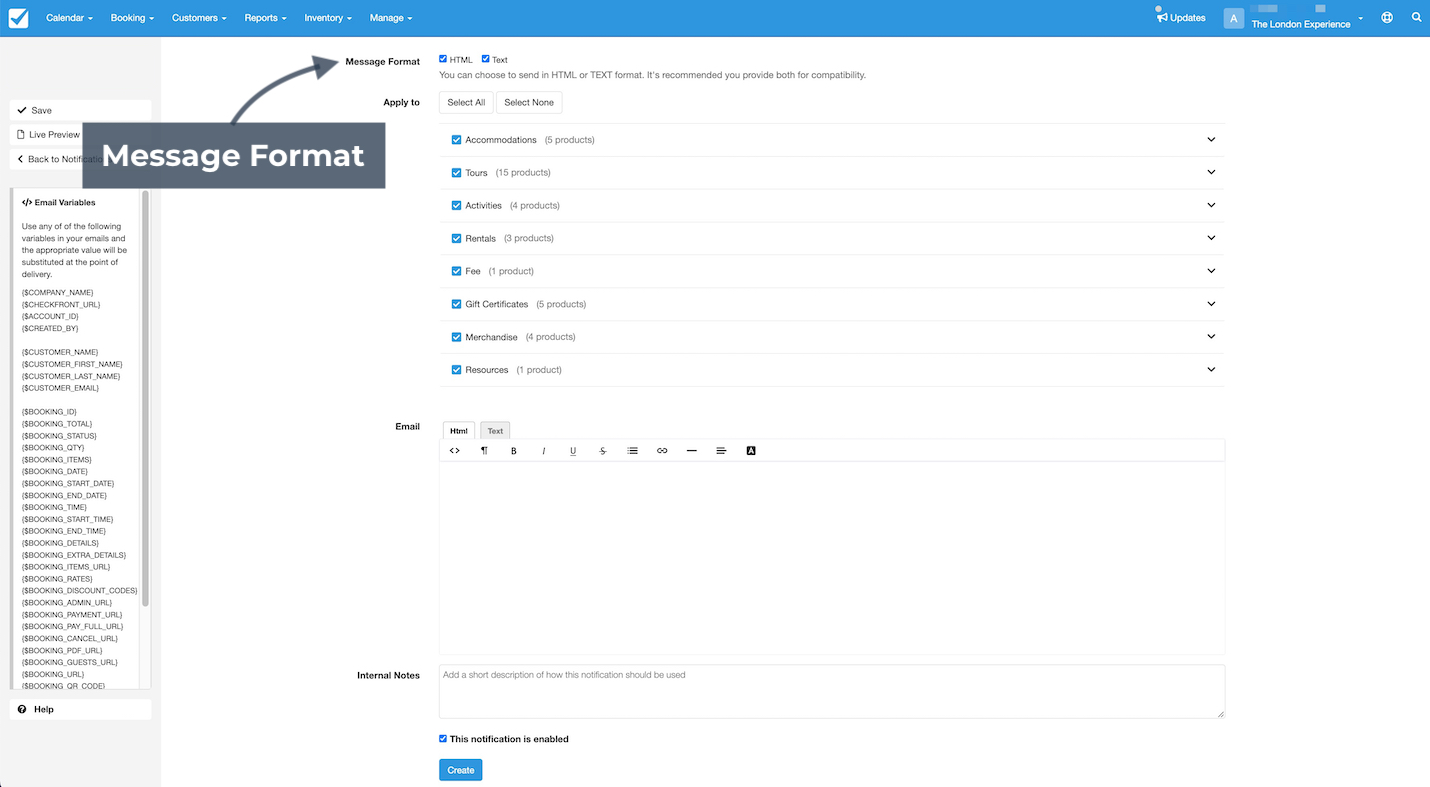Toggle 'This notification is enabled' checkbox
Screen dimensions: 1430x787
tap(443, 739)
